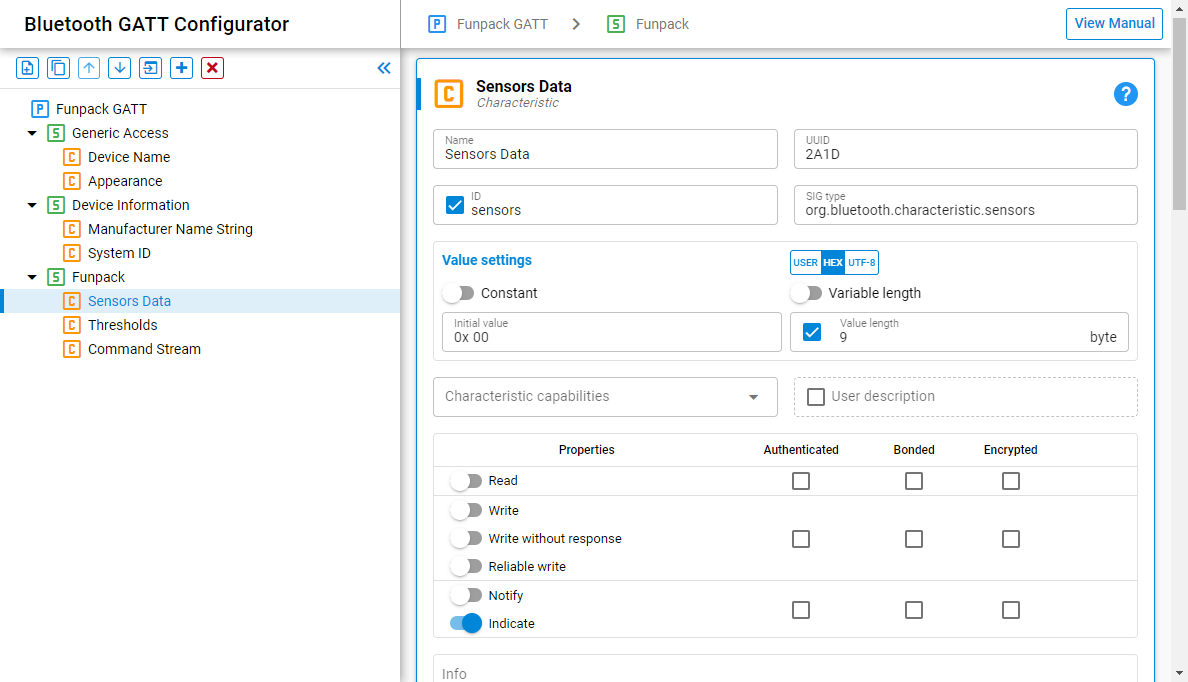The height and width of the screenshot is (682, 1188).
Task: Click the add new file icon
Action: pyautogui.click(x=28, y=68)
